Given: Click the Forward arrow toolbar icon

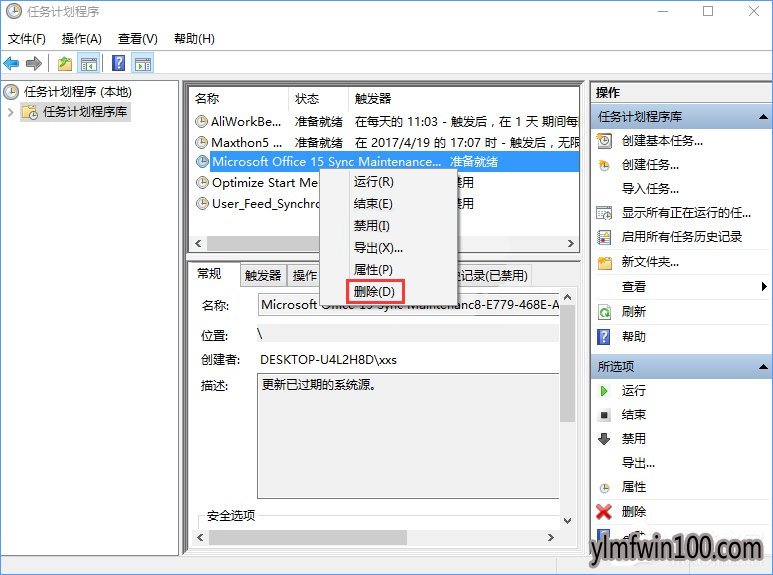Looking at the screenshot, I should [34, 64].
